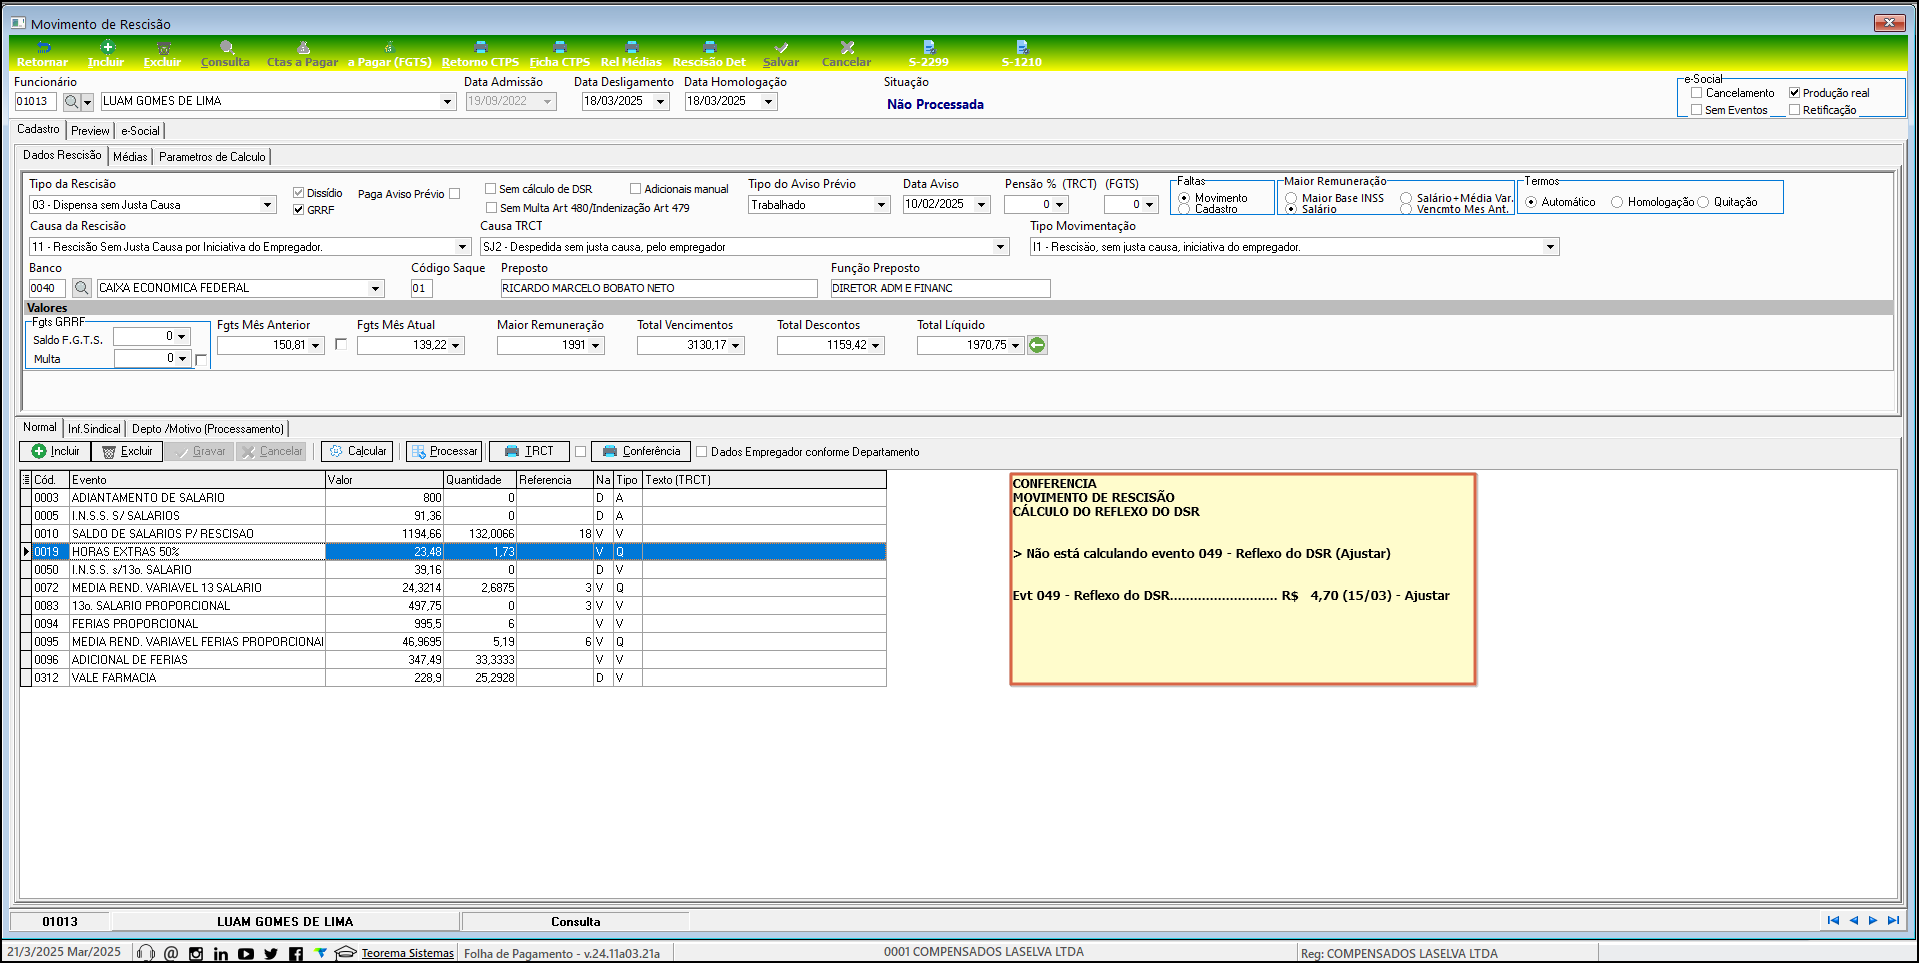1919x963 pixels.
Task: Click the Facebook icon in status bar
Action: click(x=296, y=954)
